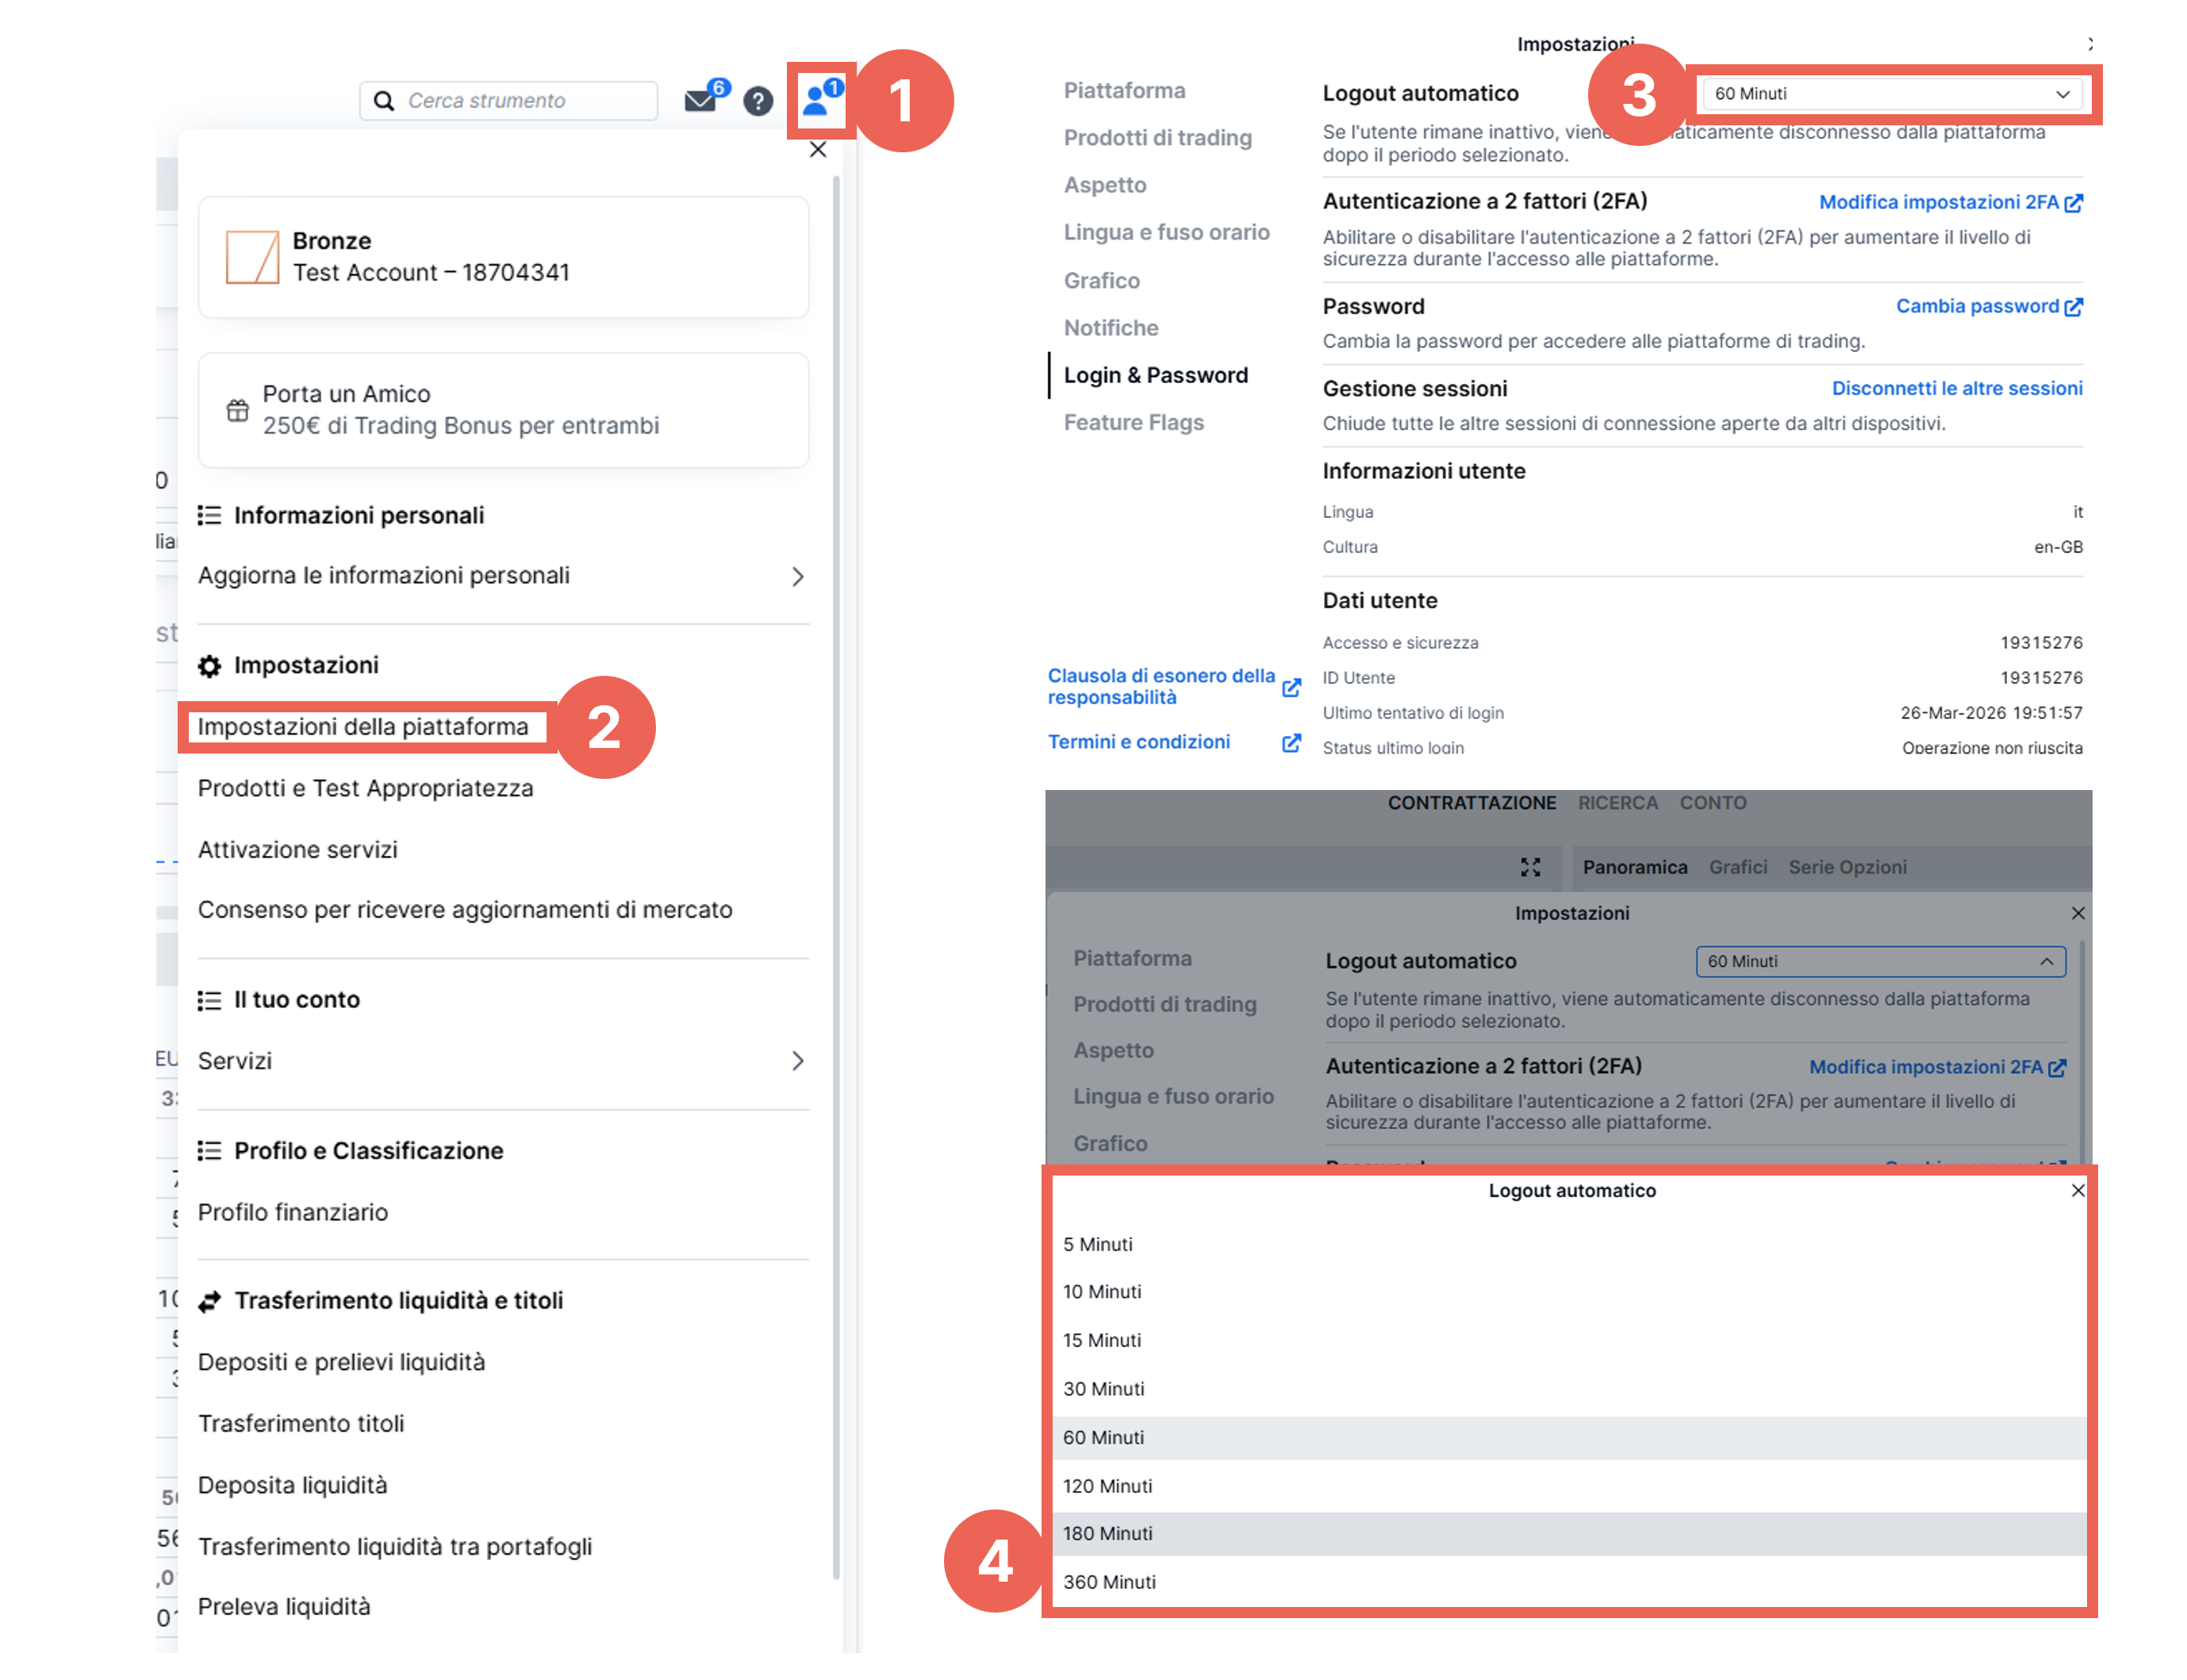Open Profilo finanziario
Image resolution: width=2187 pixels, height=1680 pixels.
[292, 1212]
